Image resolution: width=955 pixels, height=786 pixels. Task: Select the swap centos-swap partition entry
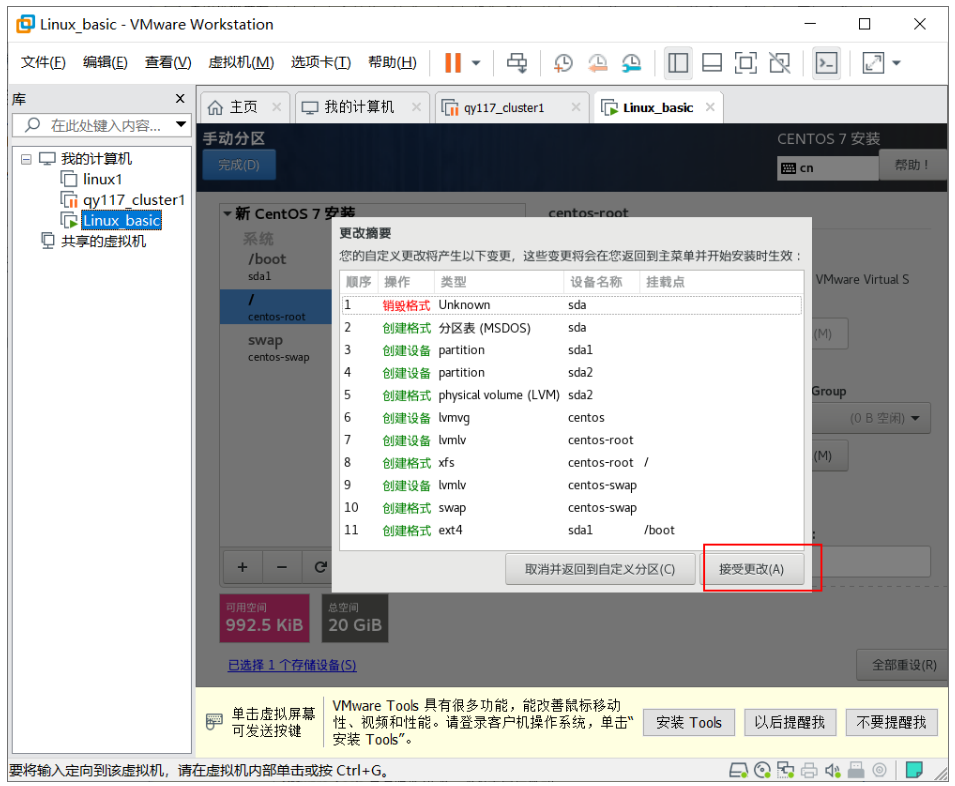coord(276,348)
